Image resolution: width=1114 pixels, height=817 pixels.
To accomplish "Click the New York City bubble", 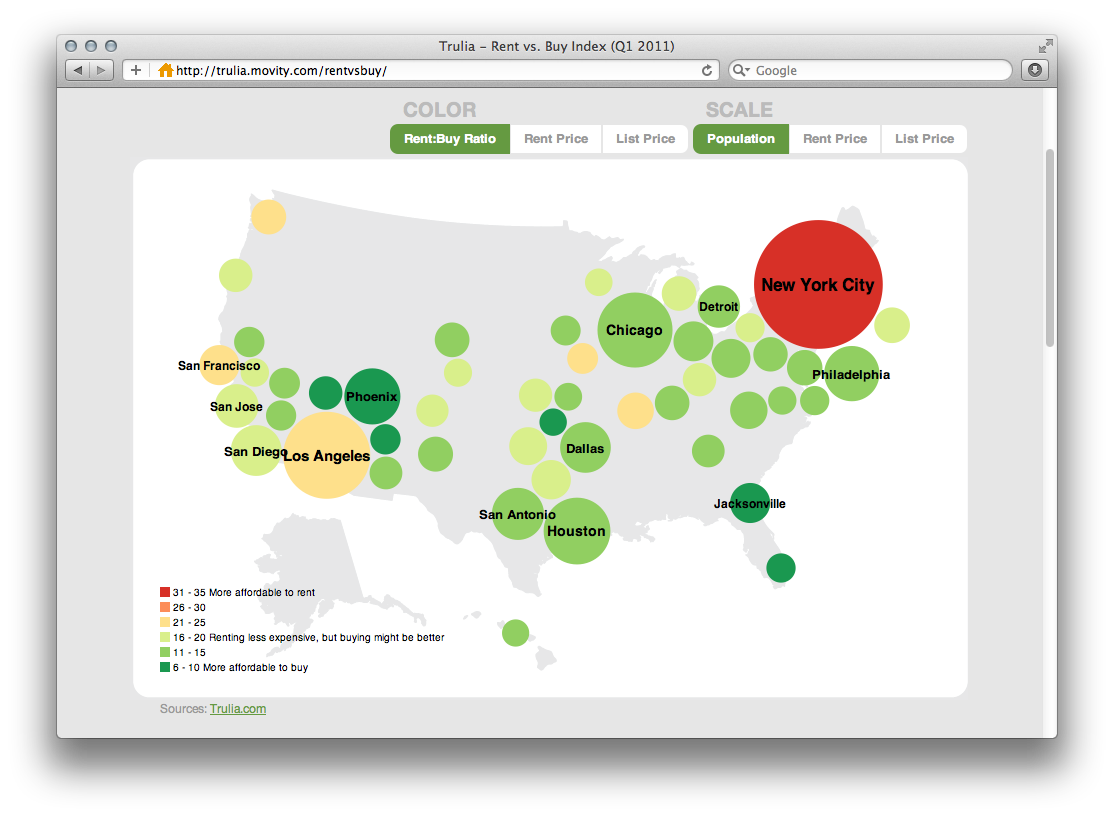I will [x=818, y=284].
